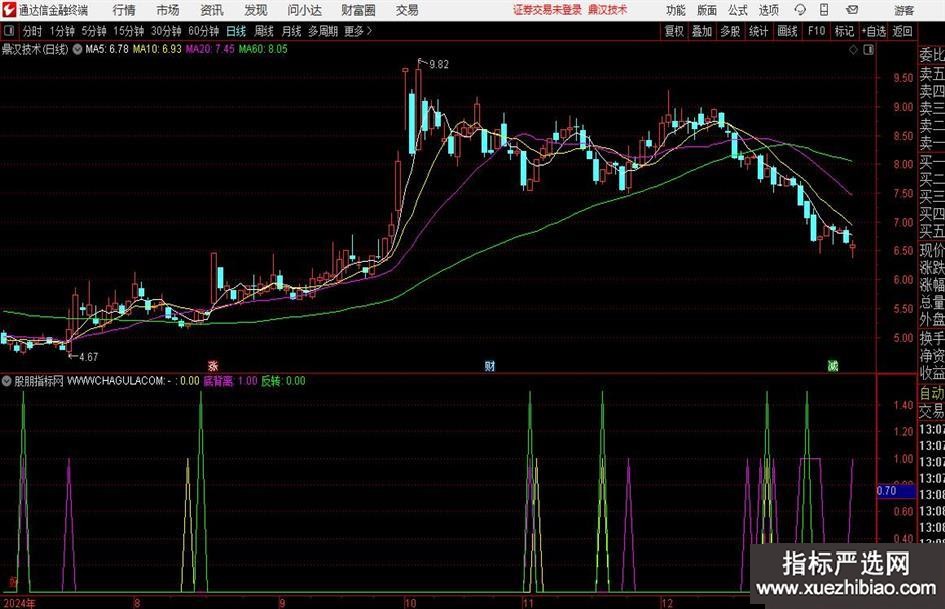Switch to the 60分钟 period tab
This screenshot has width=945, height=609.
pyautogui.click(x=203, y=31)
